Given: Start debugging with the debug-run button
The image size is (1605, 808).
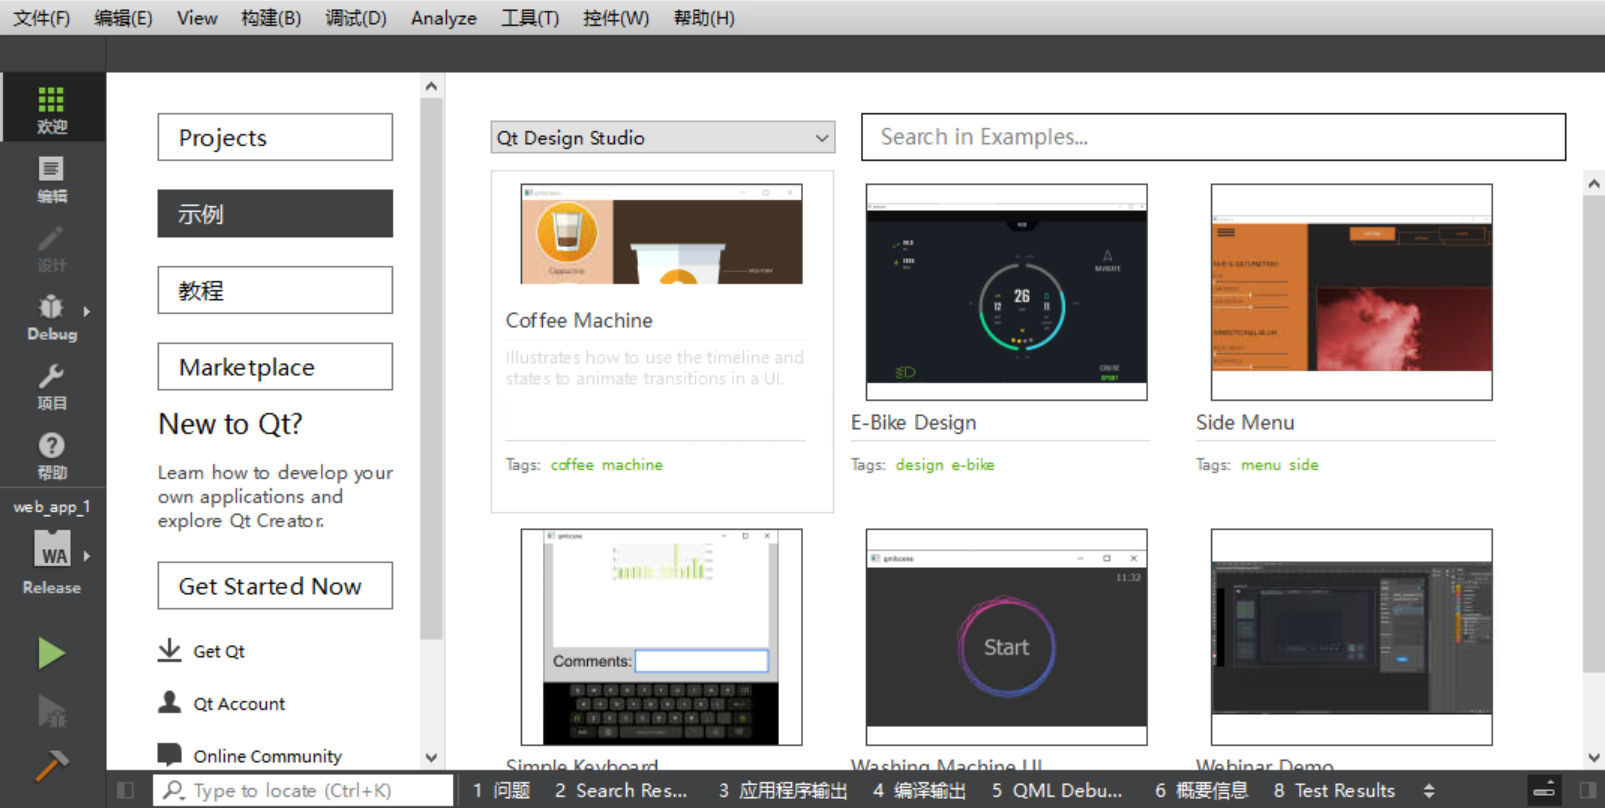Looking at the screenshot, I should 51,710.
